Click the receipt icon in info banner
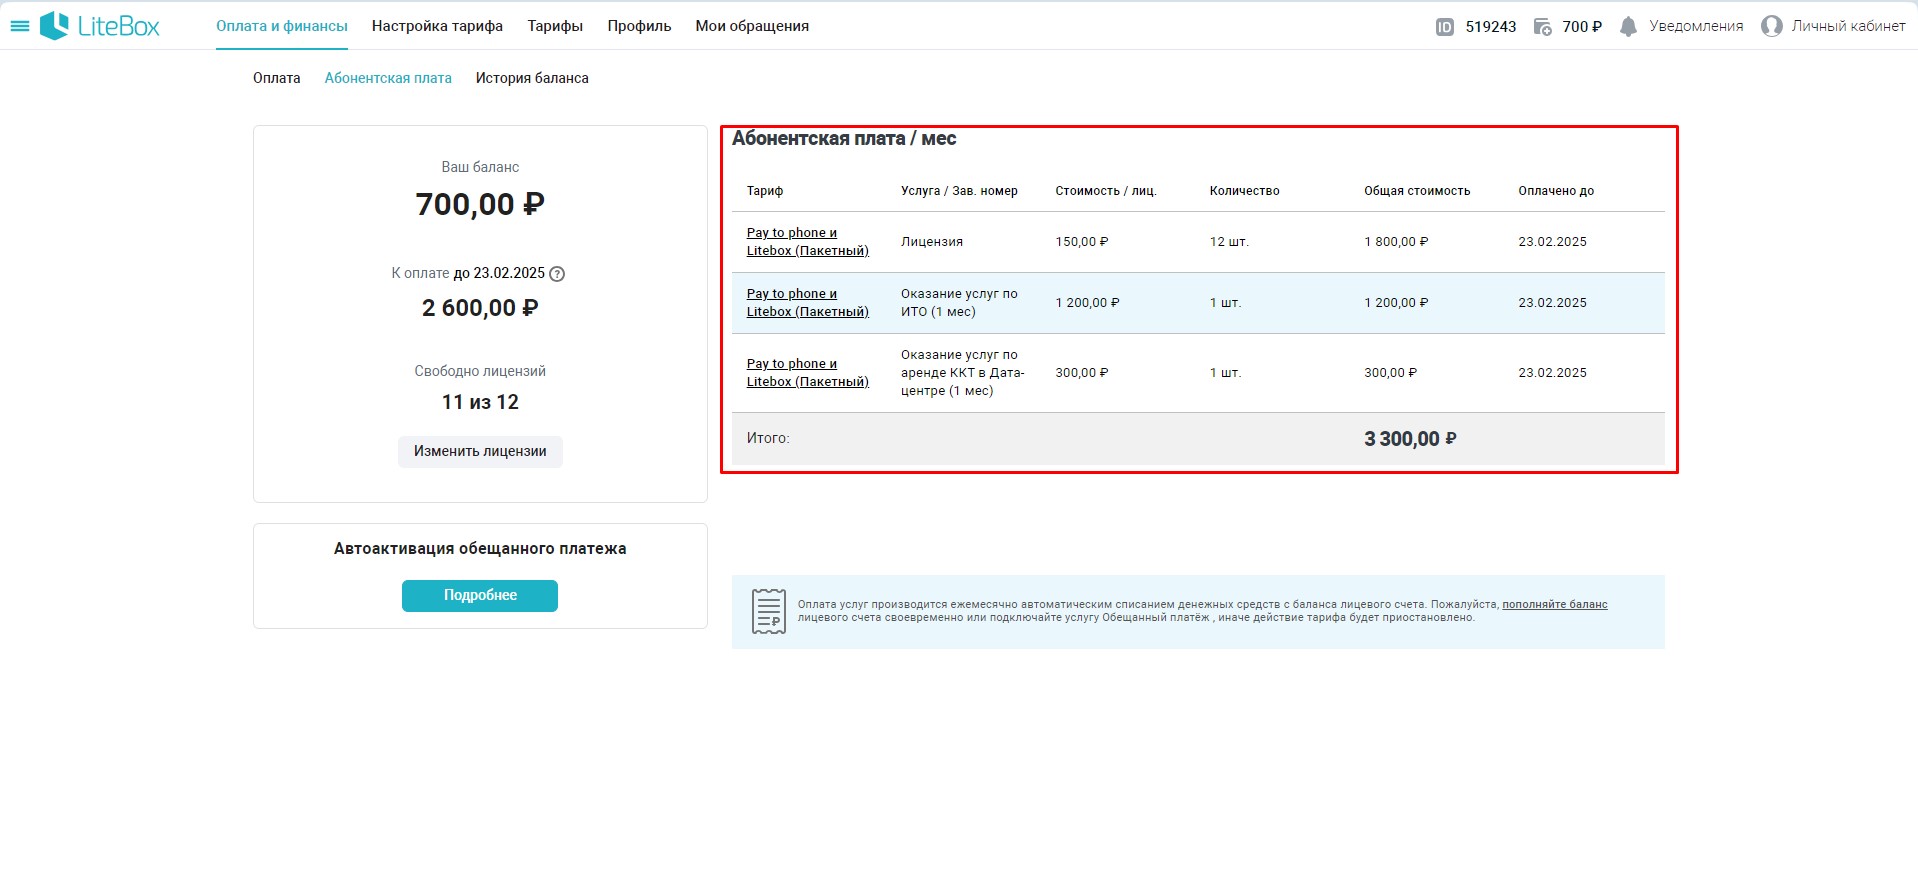Image resolution: width=1918 pixels, height=881 pixels. point(768,611)
